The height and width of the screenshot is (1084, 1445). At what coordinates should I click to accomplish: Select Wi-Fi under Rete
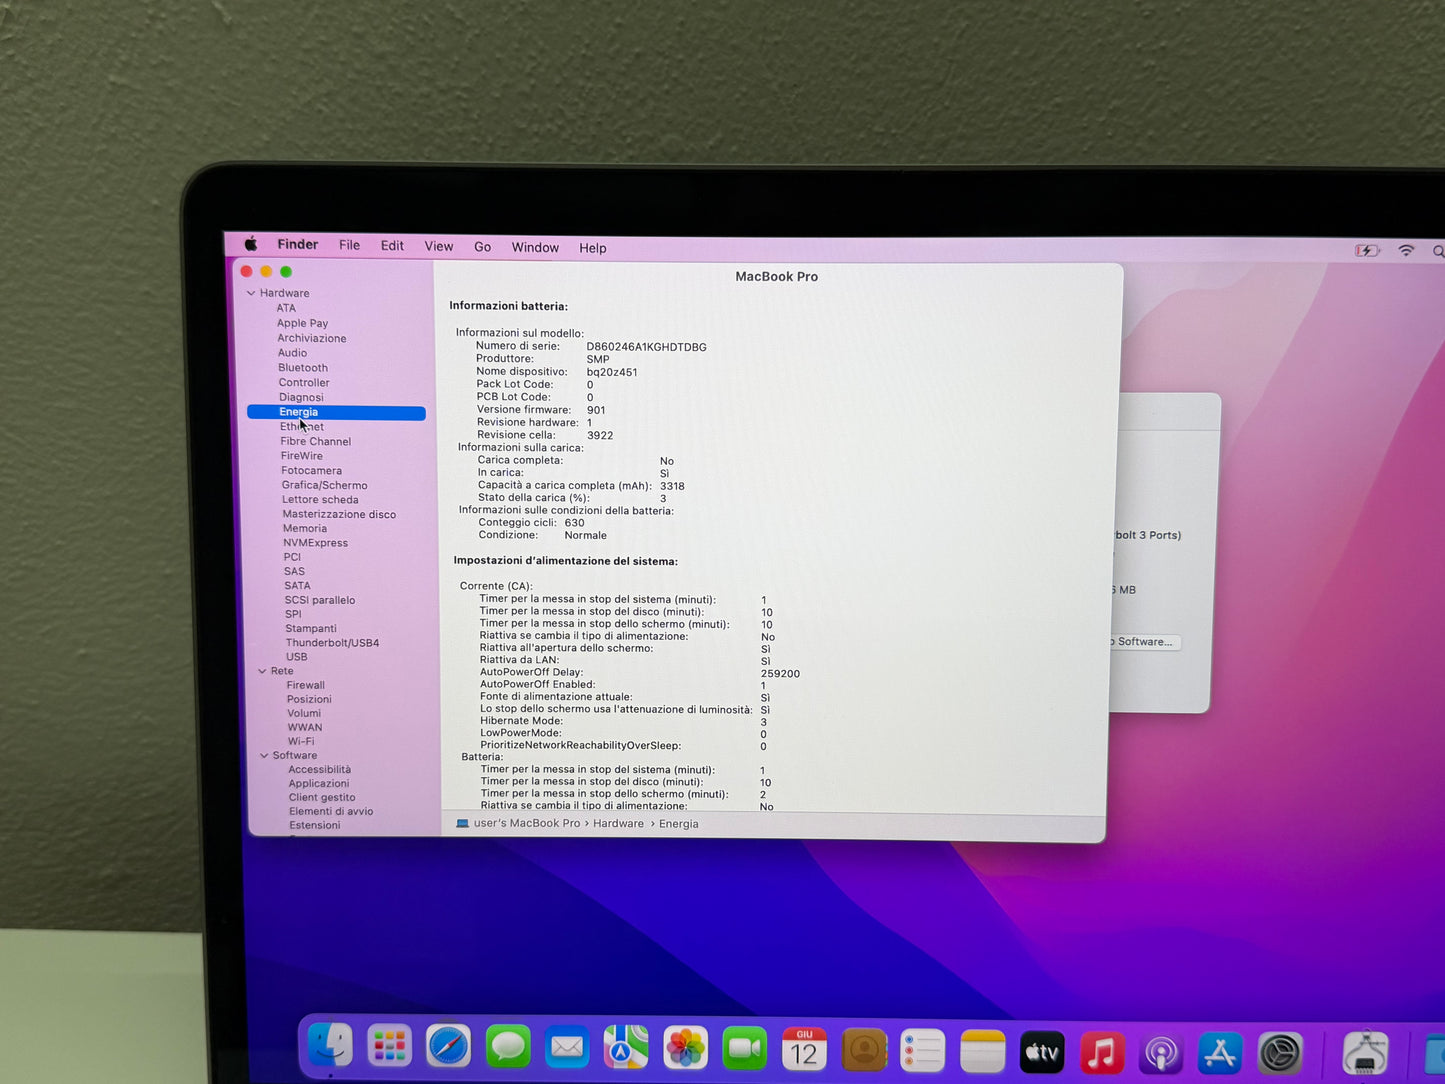tap(300, 741)
